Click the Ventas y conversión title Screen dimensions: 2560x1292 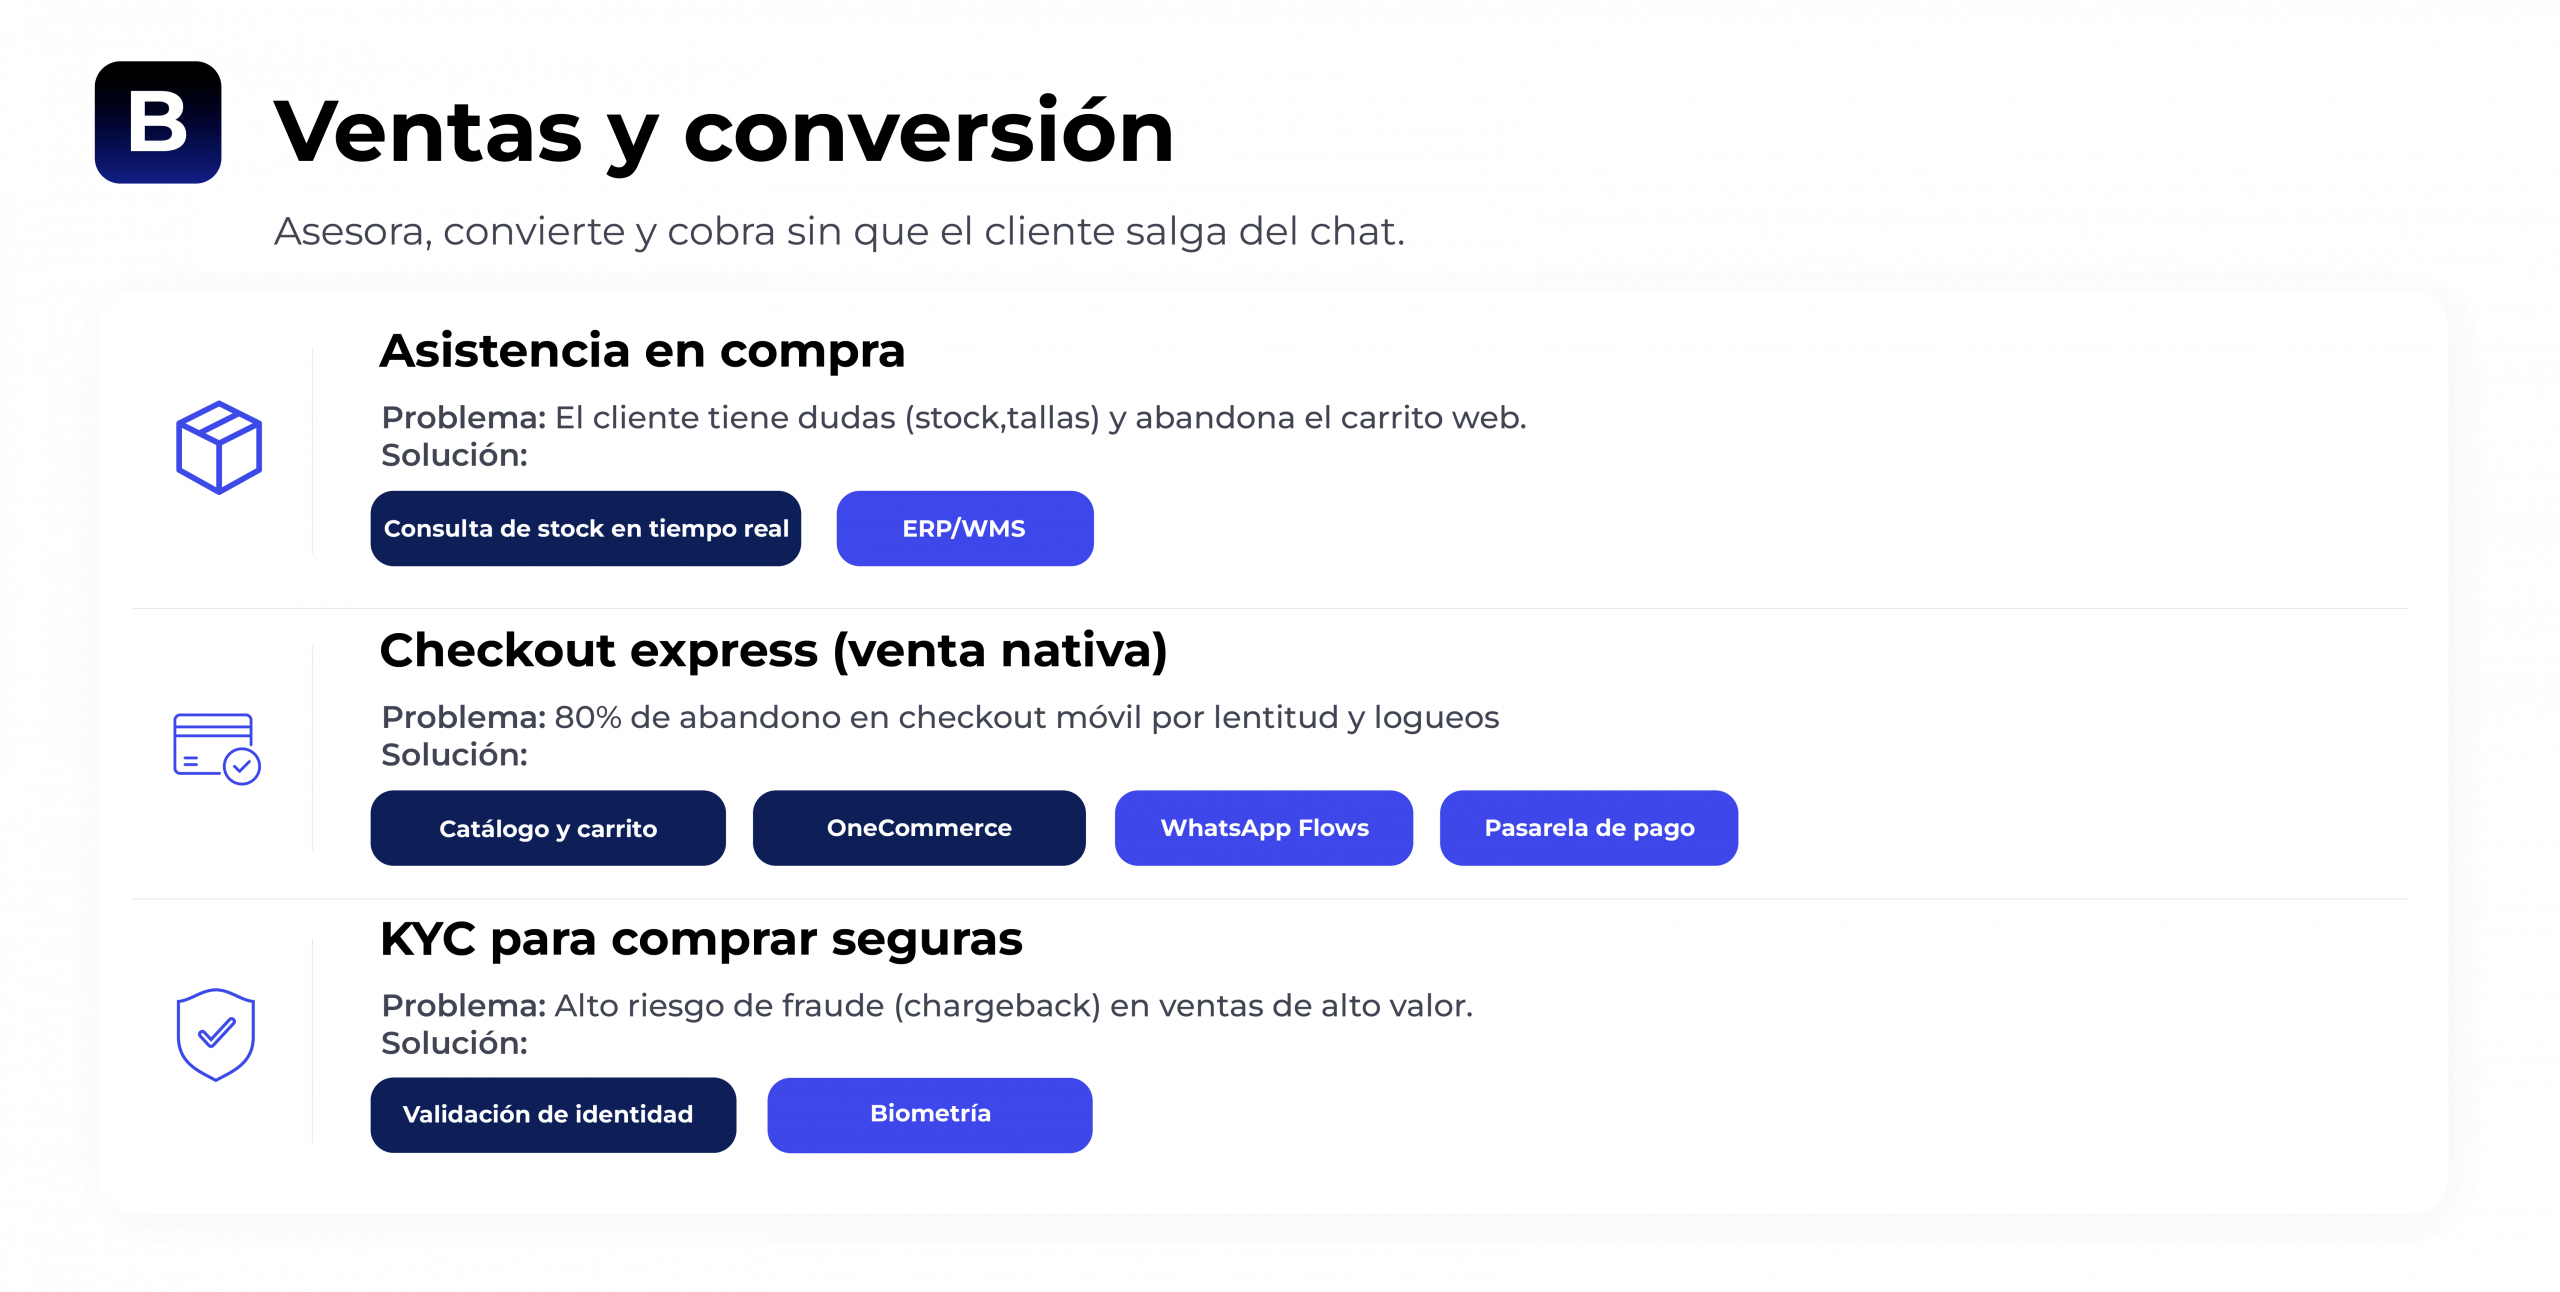(724, 132)
